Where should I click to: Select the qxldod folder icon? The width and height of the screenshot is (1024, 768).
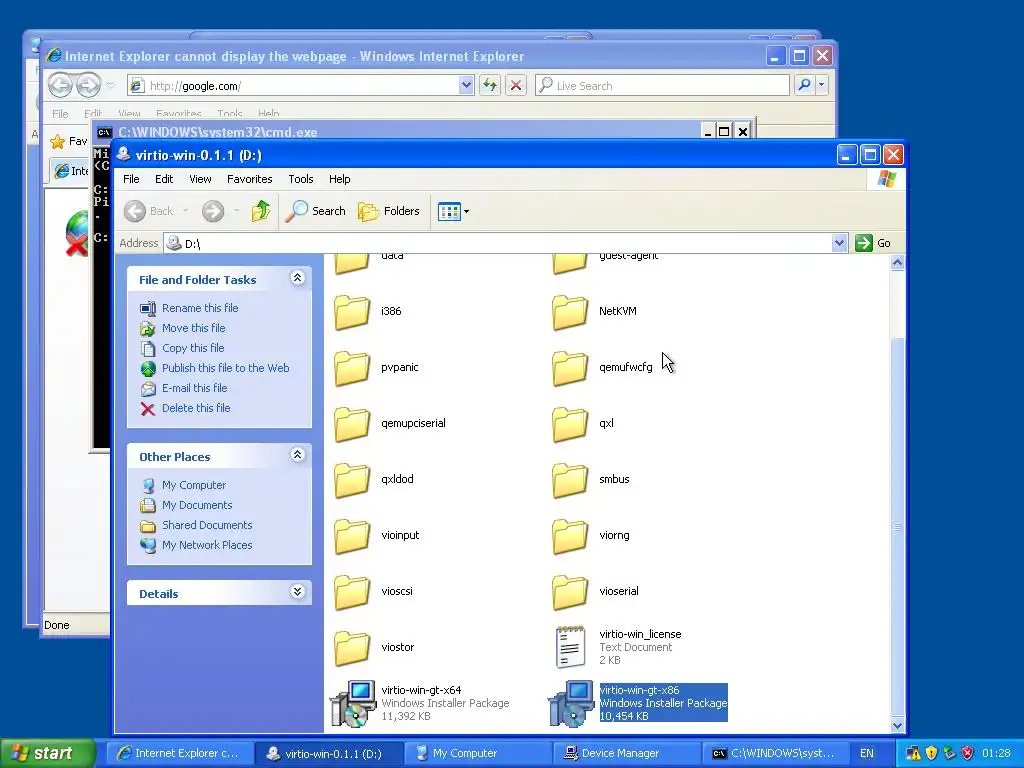click(352, 480)
